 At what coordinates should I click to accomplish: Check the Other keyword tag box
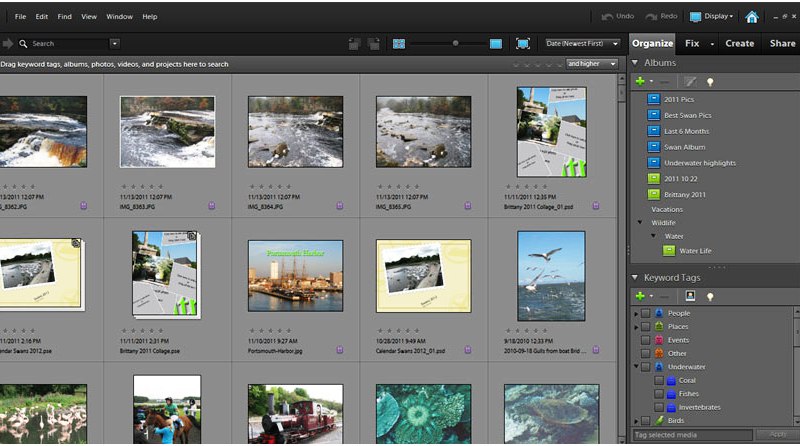point(645,353)
